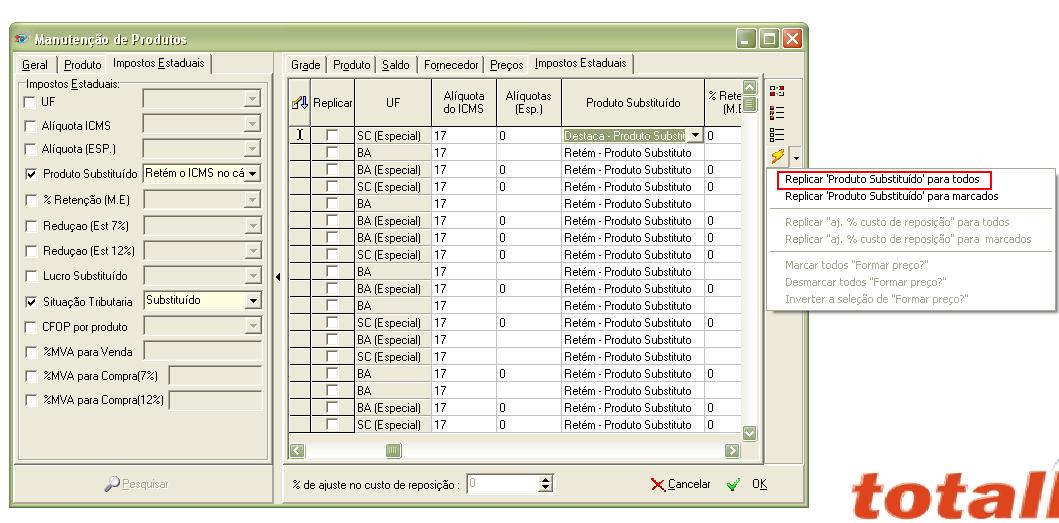
Task: Click the Alíquotas (Esp.) column header
Action: 529,103
